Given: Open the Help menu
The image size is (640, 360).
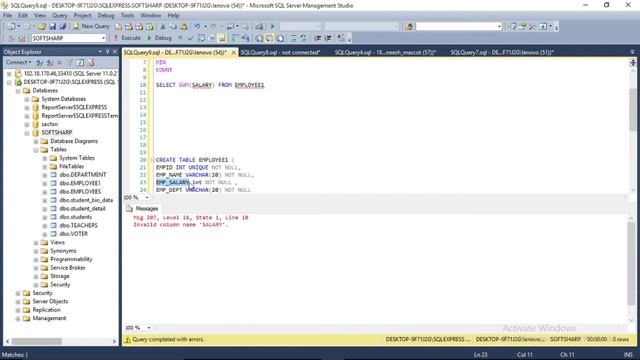Looking at the screenshot, I should (x=173, y=16).
